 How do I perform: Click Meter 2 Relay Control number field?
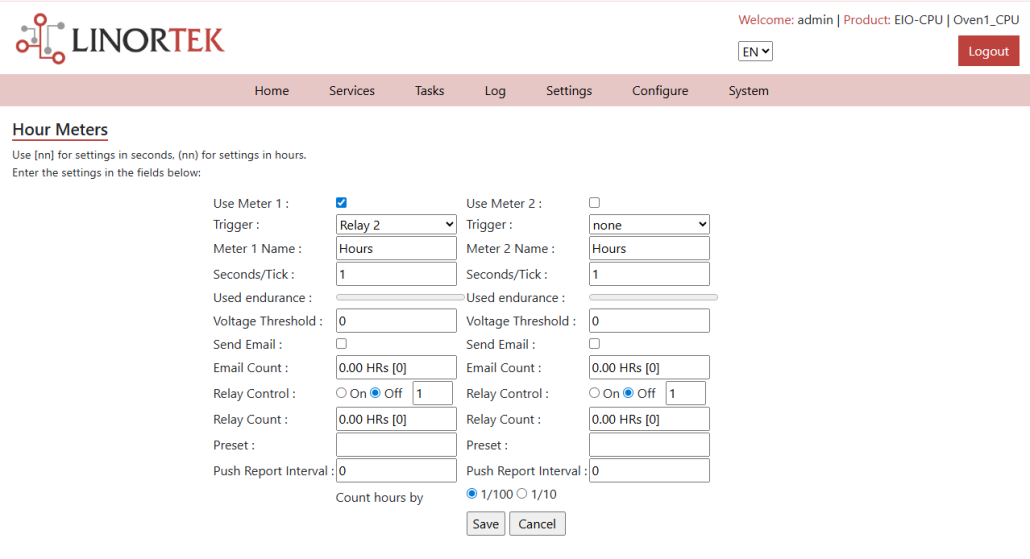(x=686, y=393)
